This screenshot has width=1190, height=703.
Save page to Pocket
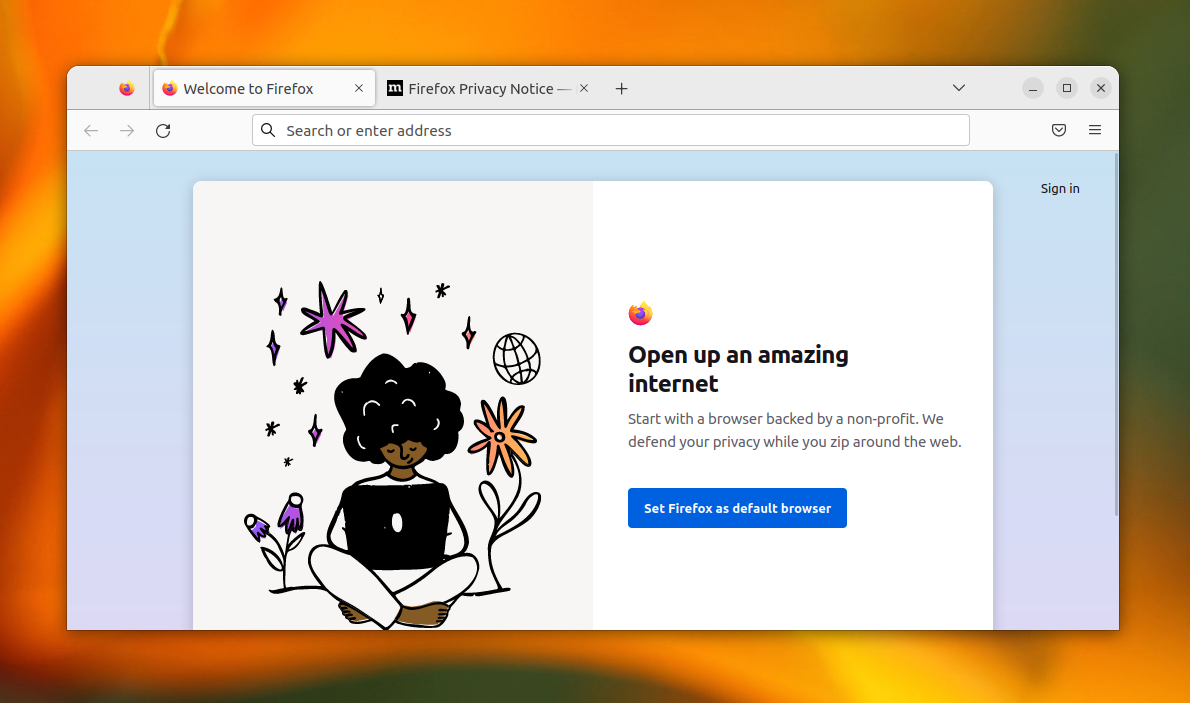pyautogui.click(x=1059, y=130)
